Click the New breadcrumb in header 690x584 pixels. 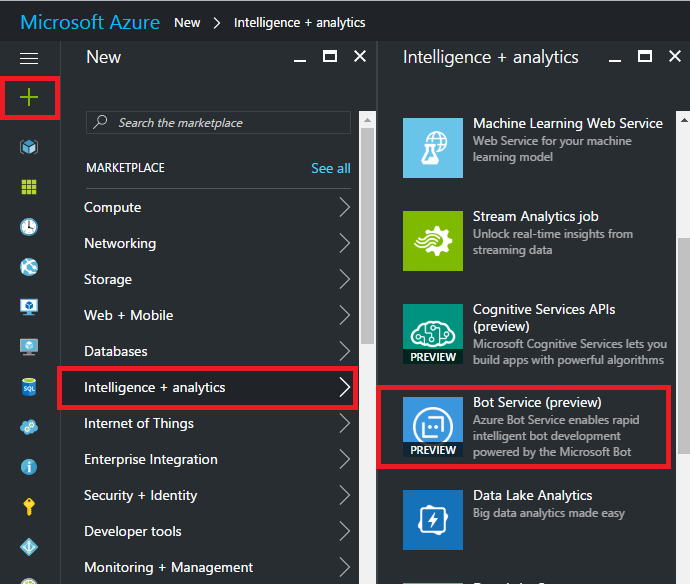(187, 22)
